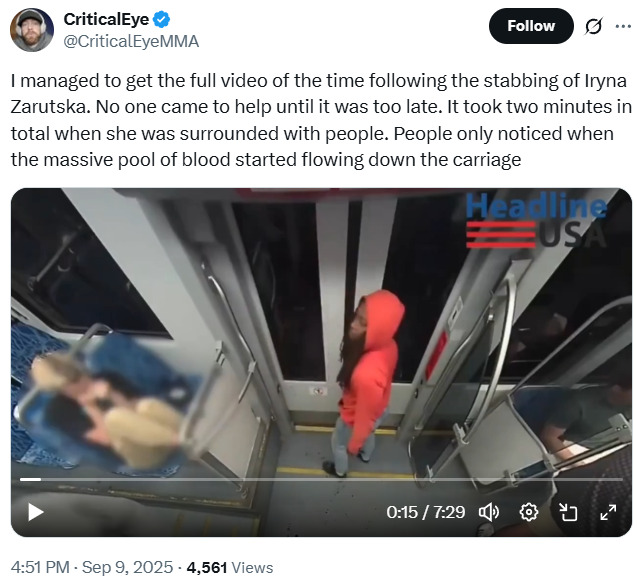Click tweet text mentioning Iryna Zarutska
The width and height of the screenshot is (637, 582).
(x=321, y=120)
